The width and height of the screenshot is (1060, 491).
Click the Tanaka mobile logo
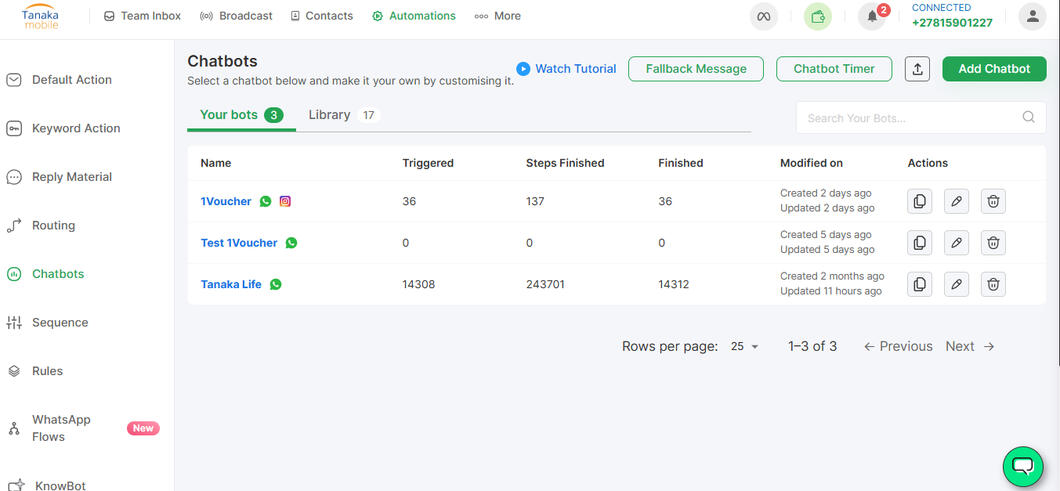(x=41, y=16)
